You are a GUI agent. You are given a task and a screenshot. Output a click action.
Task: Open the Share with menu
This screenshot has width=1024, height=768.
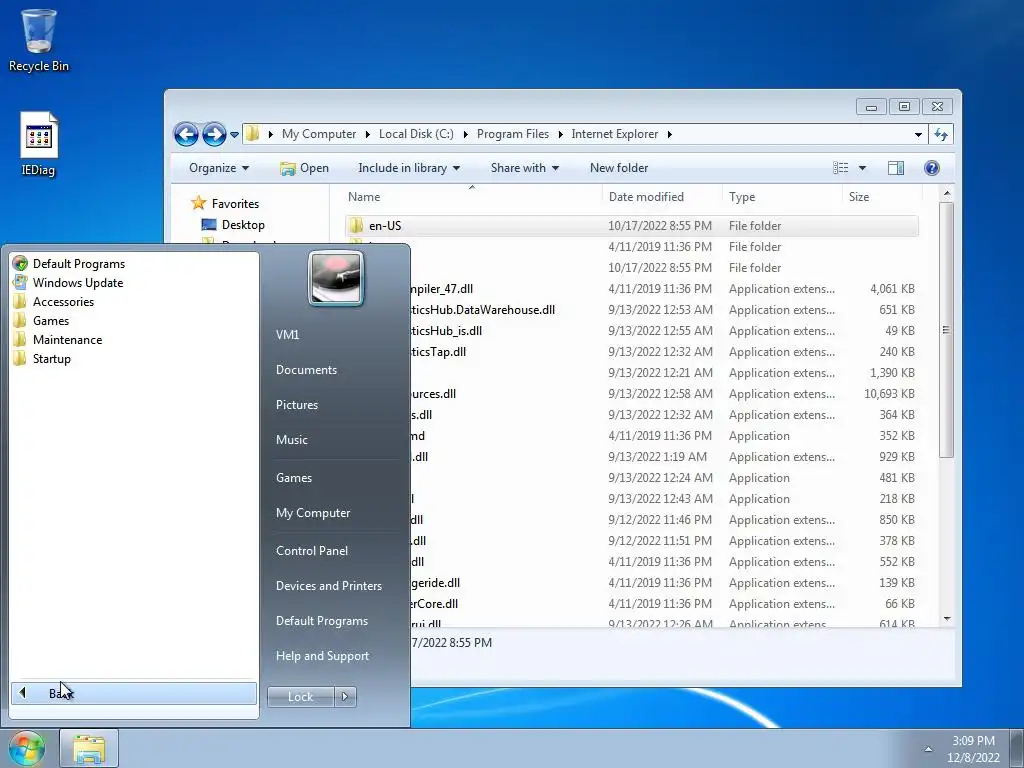[x=524, y=168]
